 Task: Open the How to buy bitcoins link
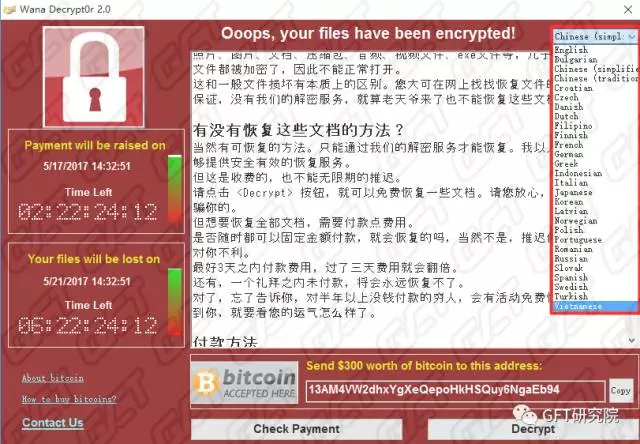click(x=69, y=399)
